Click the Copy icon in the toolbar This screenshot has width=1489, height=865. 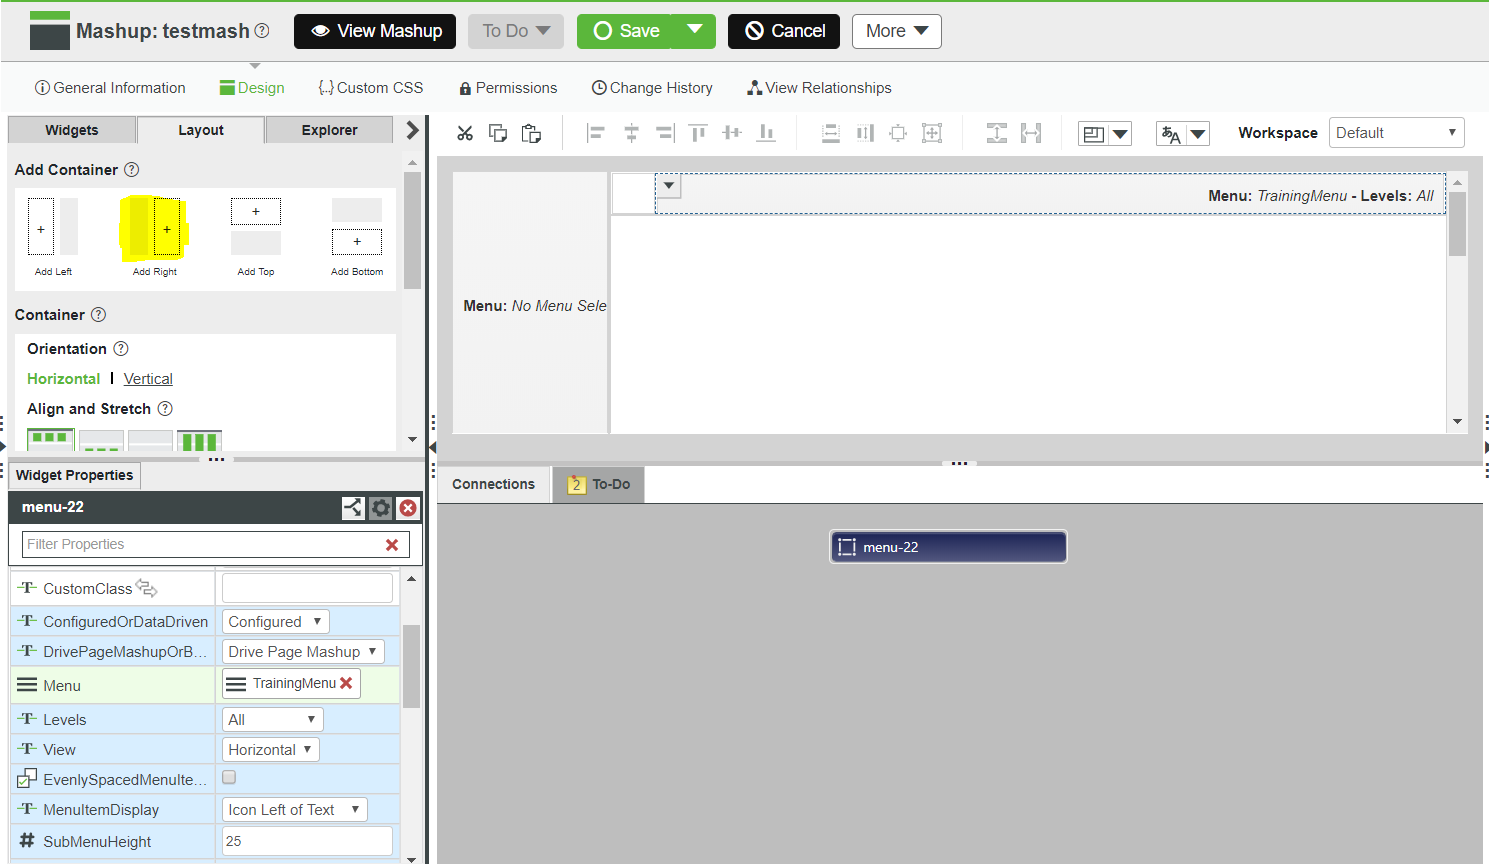pyautogui.click(x=497, y=133)
